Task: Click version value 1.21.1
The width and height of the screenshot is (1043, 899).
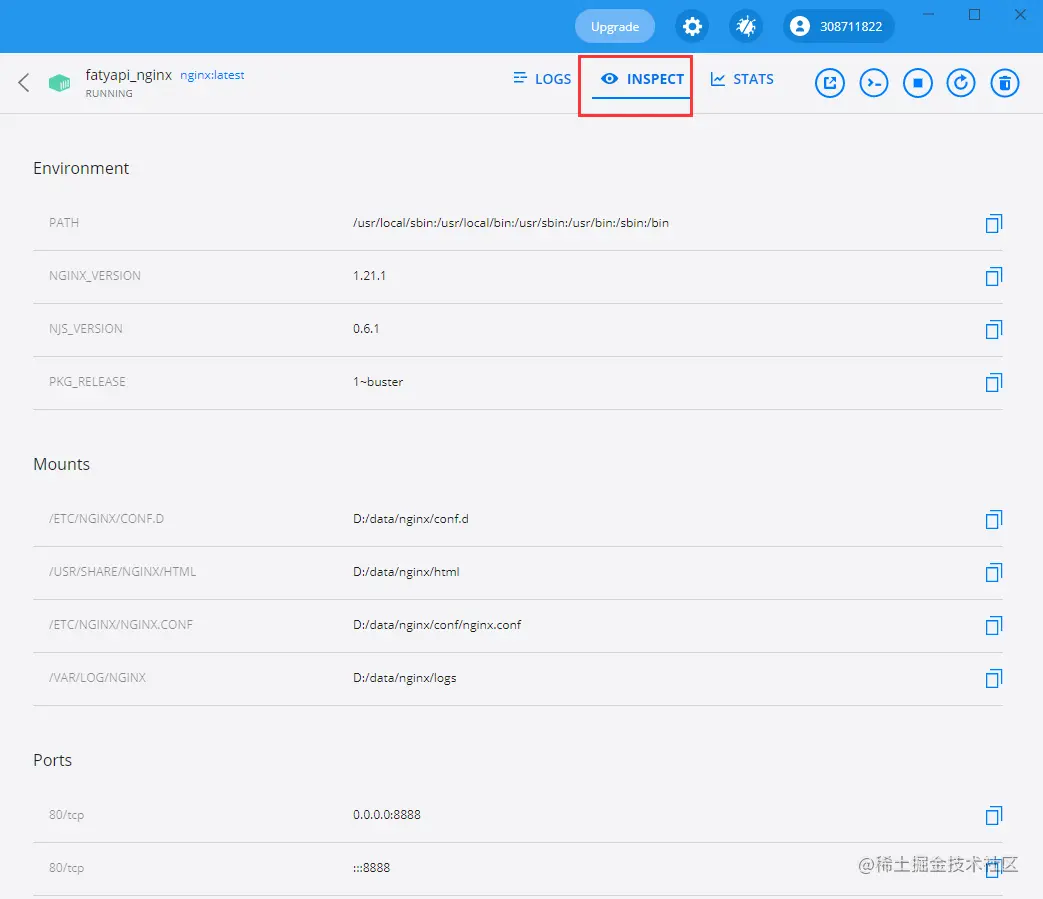Action: pos(369,276)
